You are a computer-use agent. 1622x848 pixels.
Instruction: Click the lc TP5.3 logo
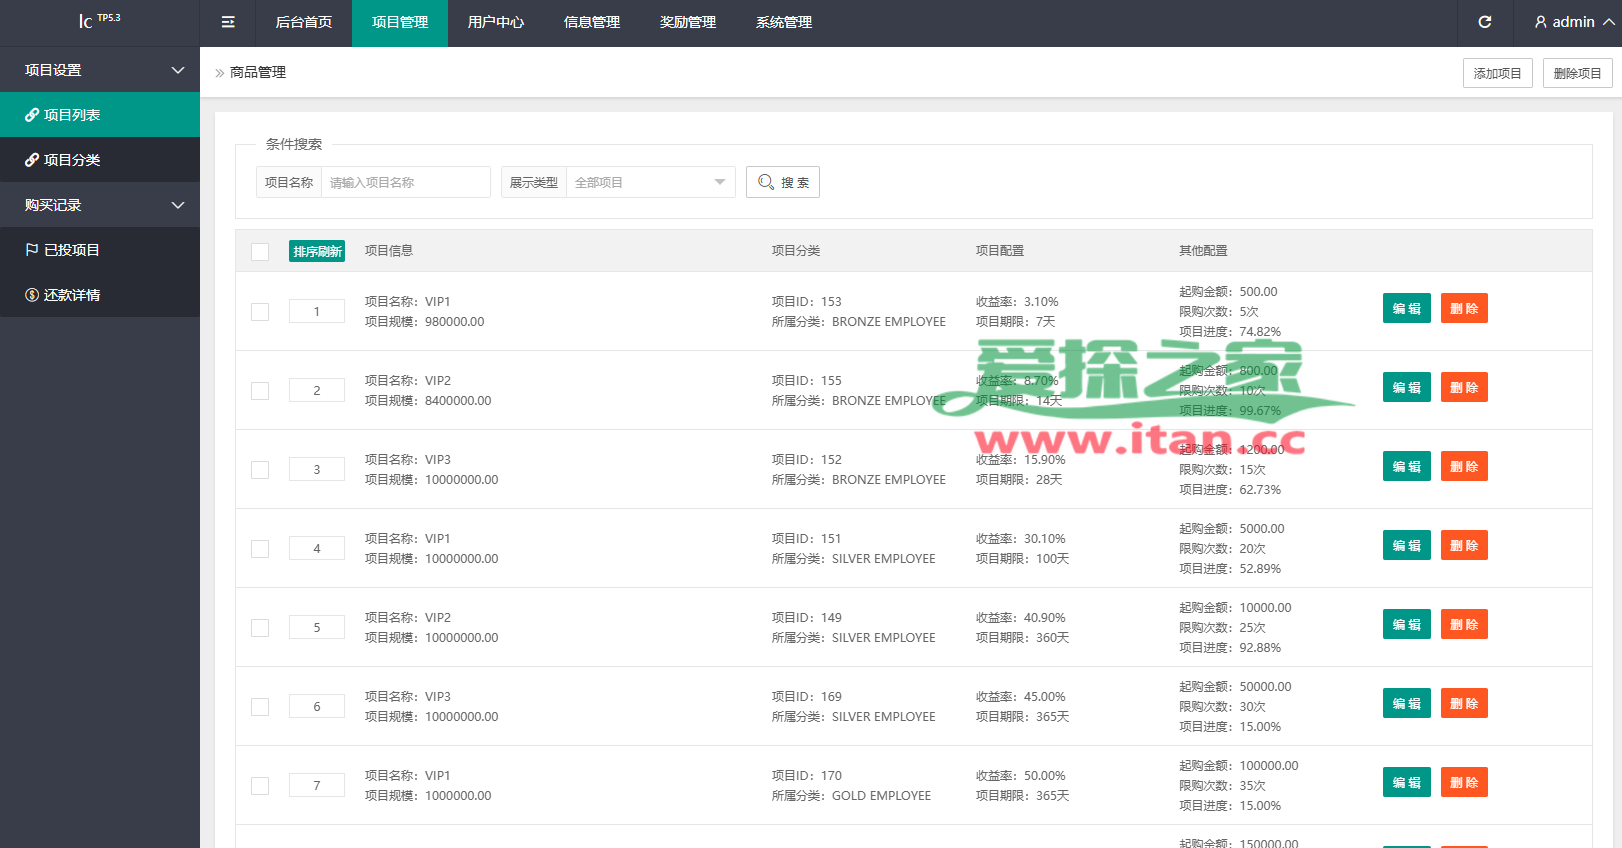(99, 21)
